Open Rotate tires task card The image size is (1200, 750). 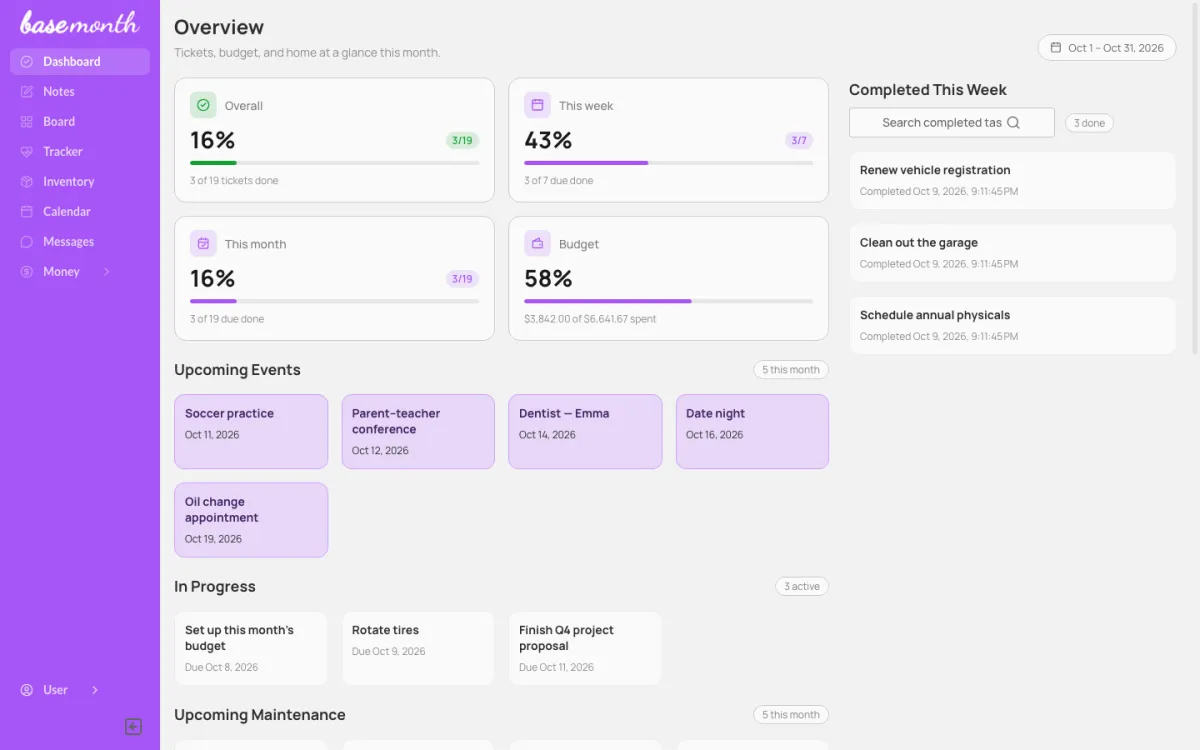click(x=418, y=648)
